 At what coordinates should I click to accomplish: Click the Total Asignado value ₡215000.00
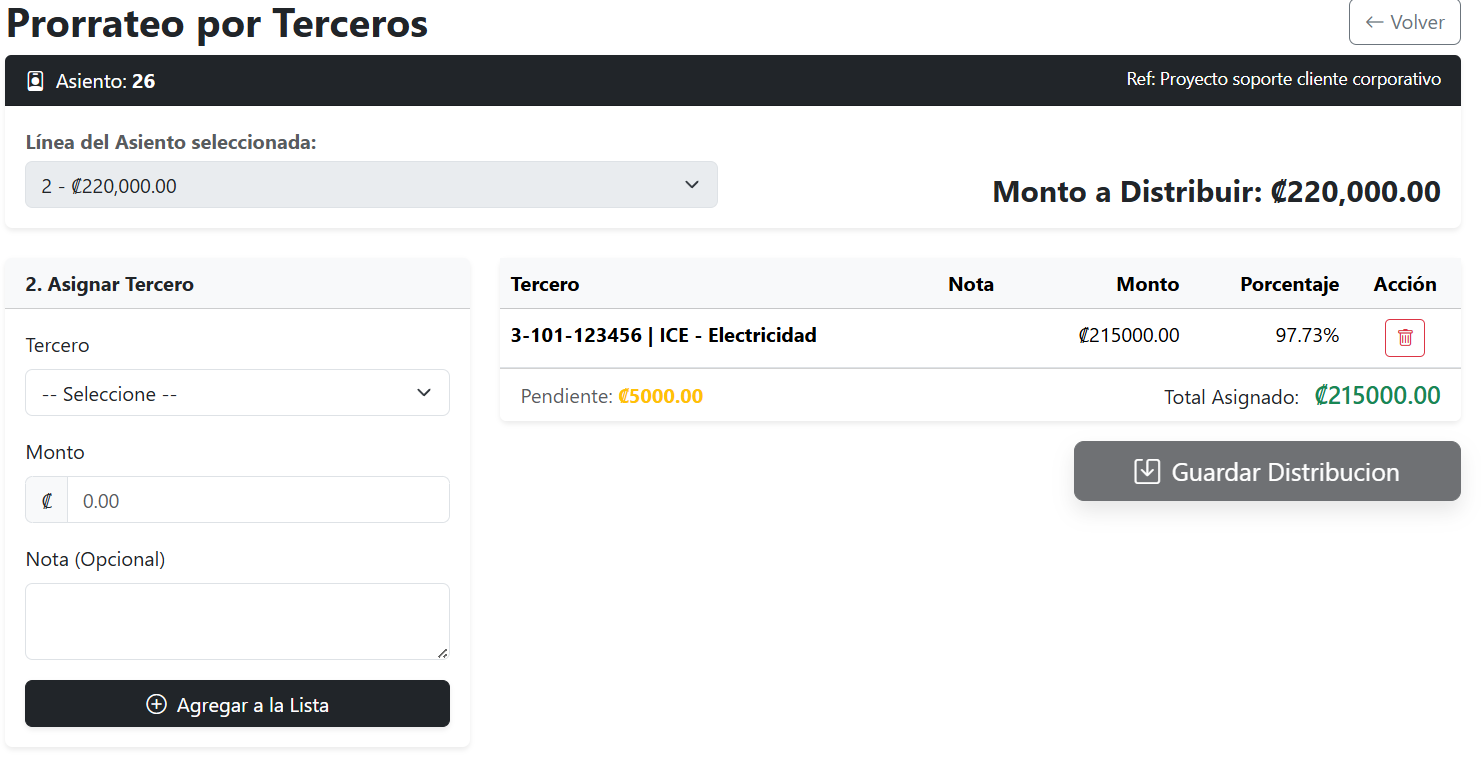[x=1377, y=395]
